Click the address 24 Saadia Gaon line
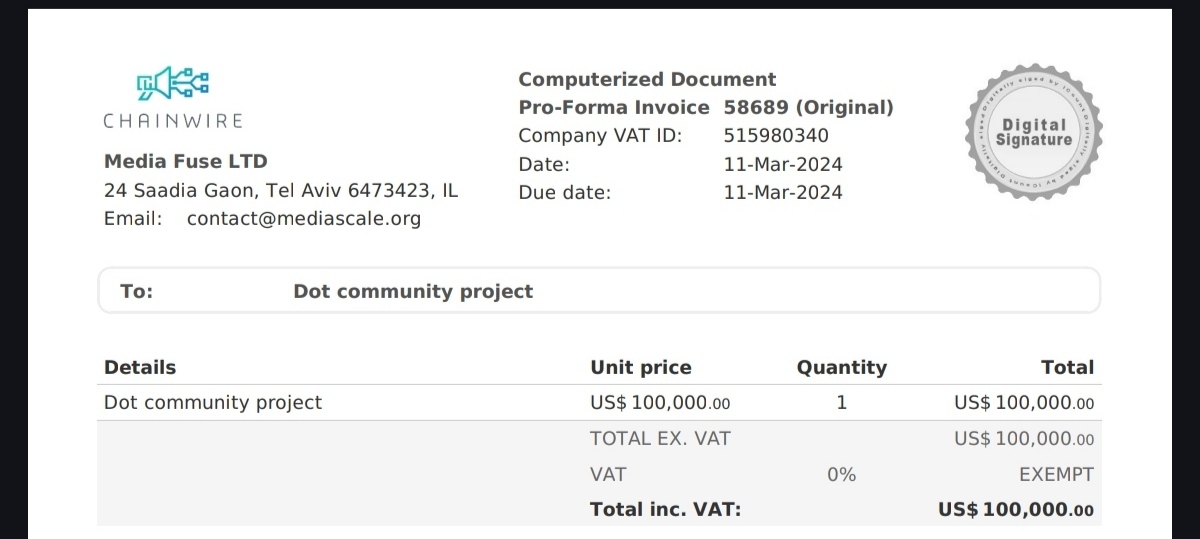This screenshot has height=539, width=1200. click(281, 190)
